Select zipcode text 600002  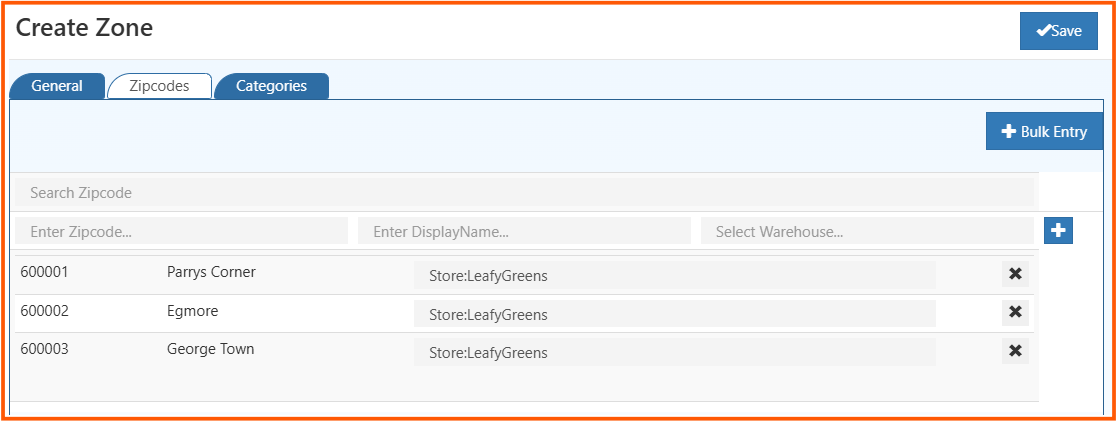(44, 311)
